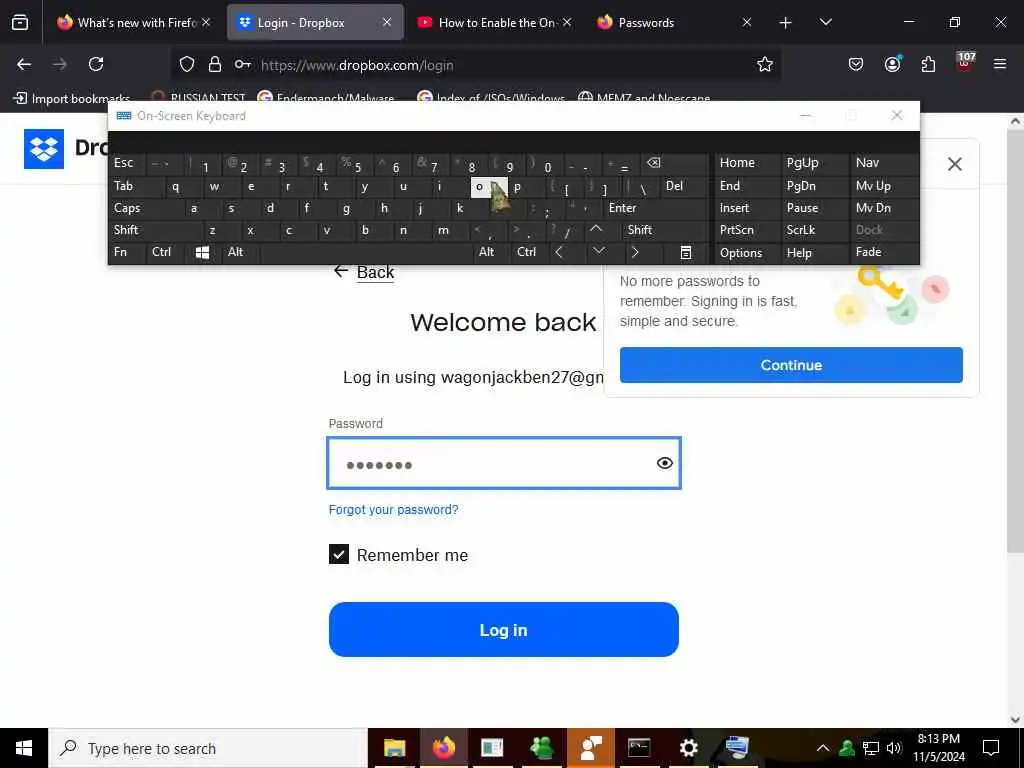
Task: Toggle Caps key on On-Screen Keyboard
Action: pos(146,208)
